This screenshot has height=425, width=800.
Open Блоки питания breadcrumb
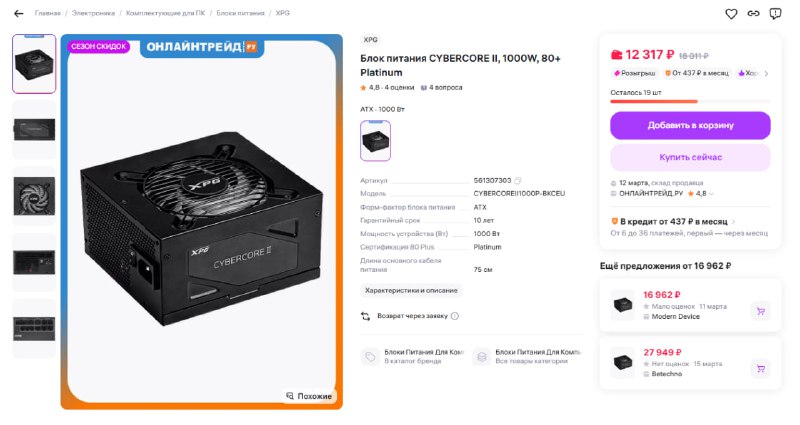coord(240,13)
